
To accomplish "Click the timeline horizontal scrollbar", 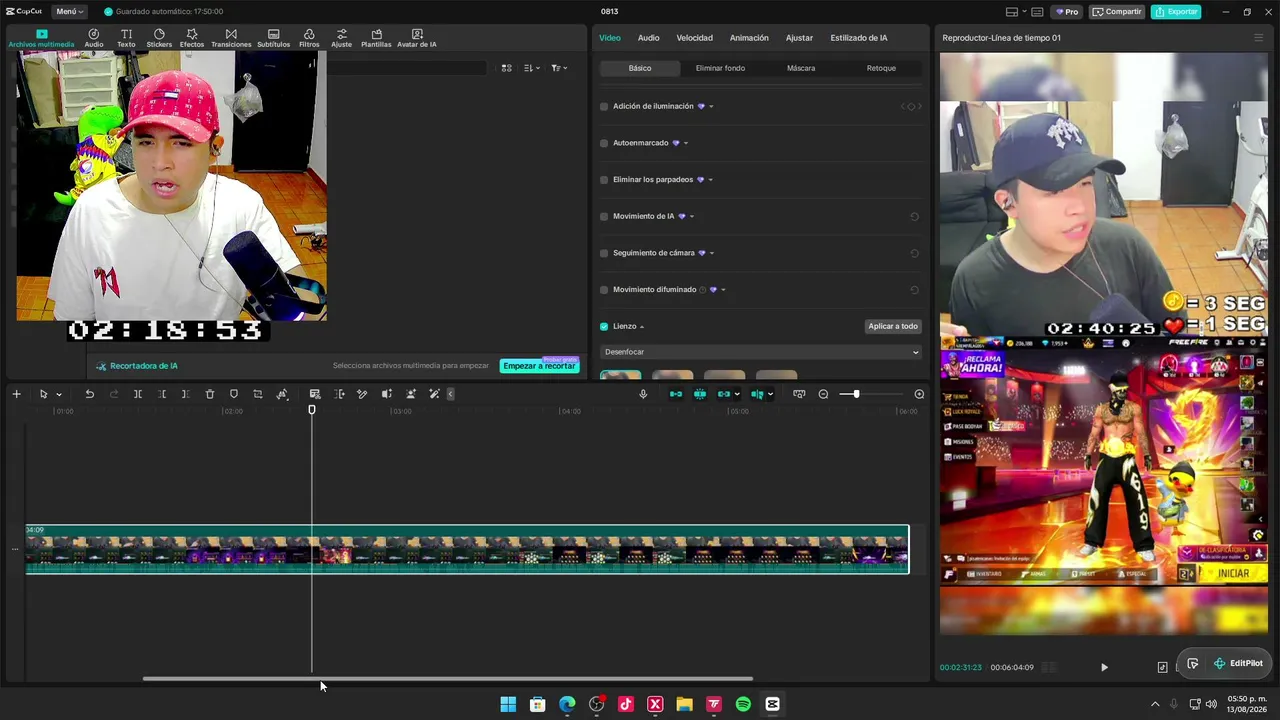I will pos(447,679).
